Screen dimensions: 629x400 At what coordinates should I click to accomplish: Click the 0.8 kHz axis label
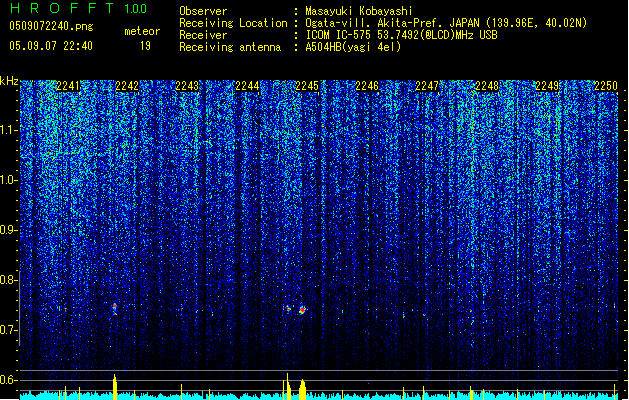[x=9, y=280]
